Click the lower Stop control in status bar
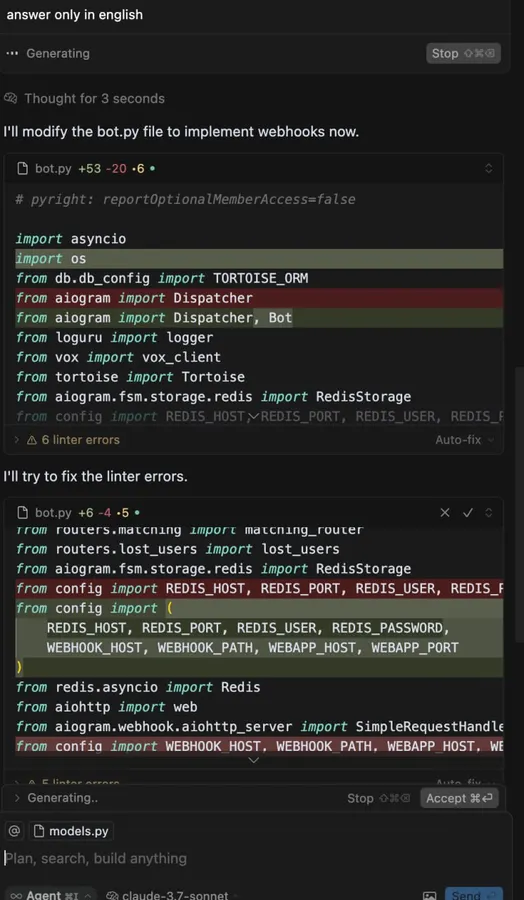524x900 pixels. tap(379, 798)
